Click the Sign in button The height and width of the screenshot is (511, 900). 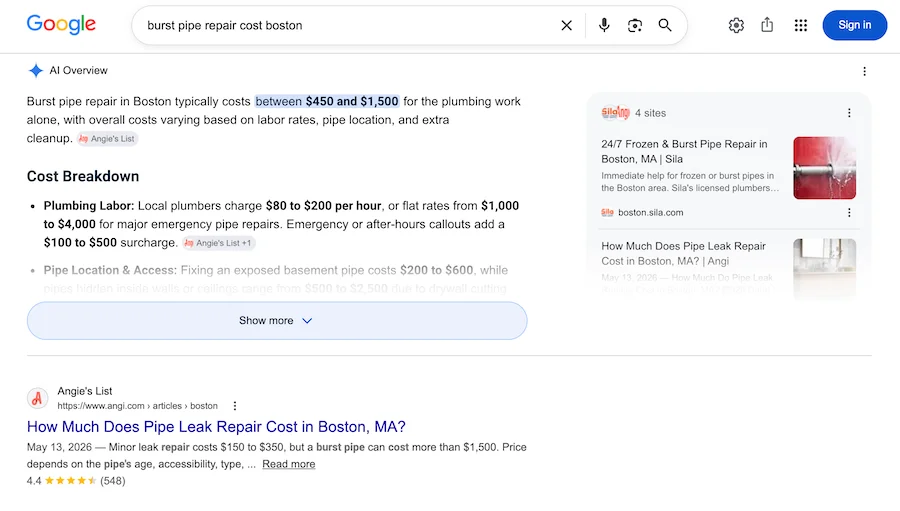[x=854, y=25]
